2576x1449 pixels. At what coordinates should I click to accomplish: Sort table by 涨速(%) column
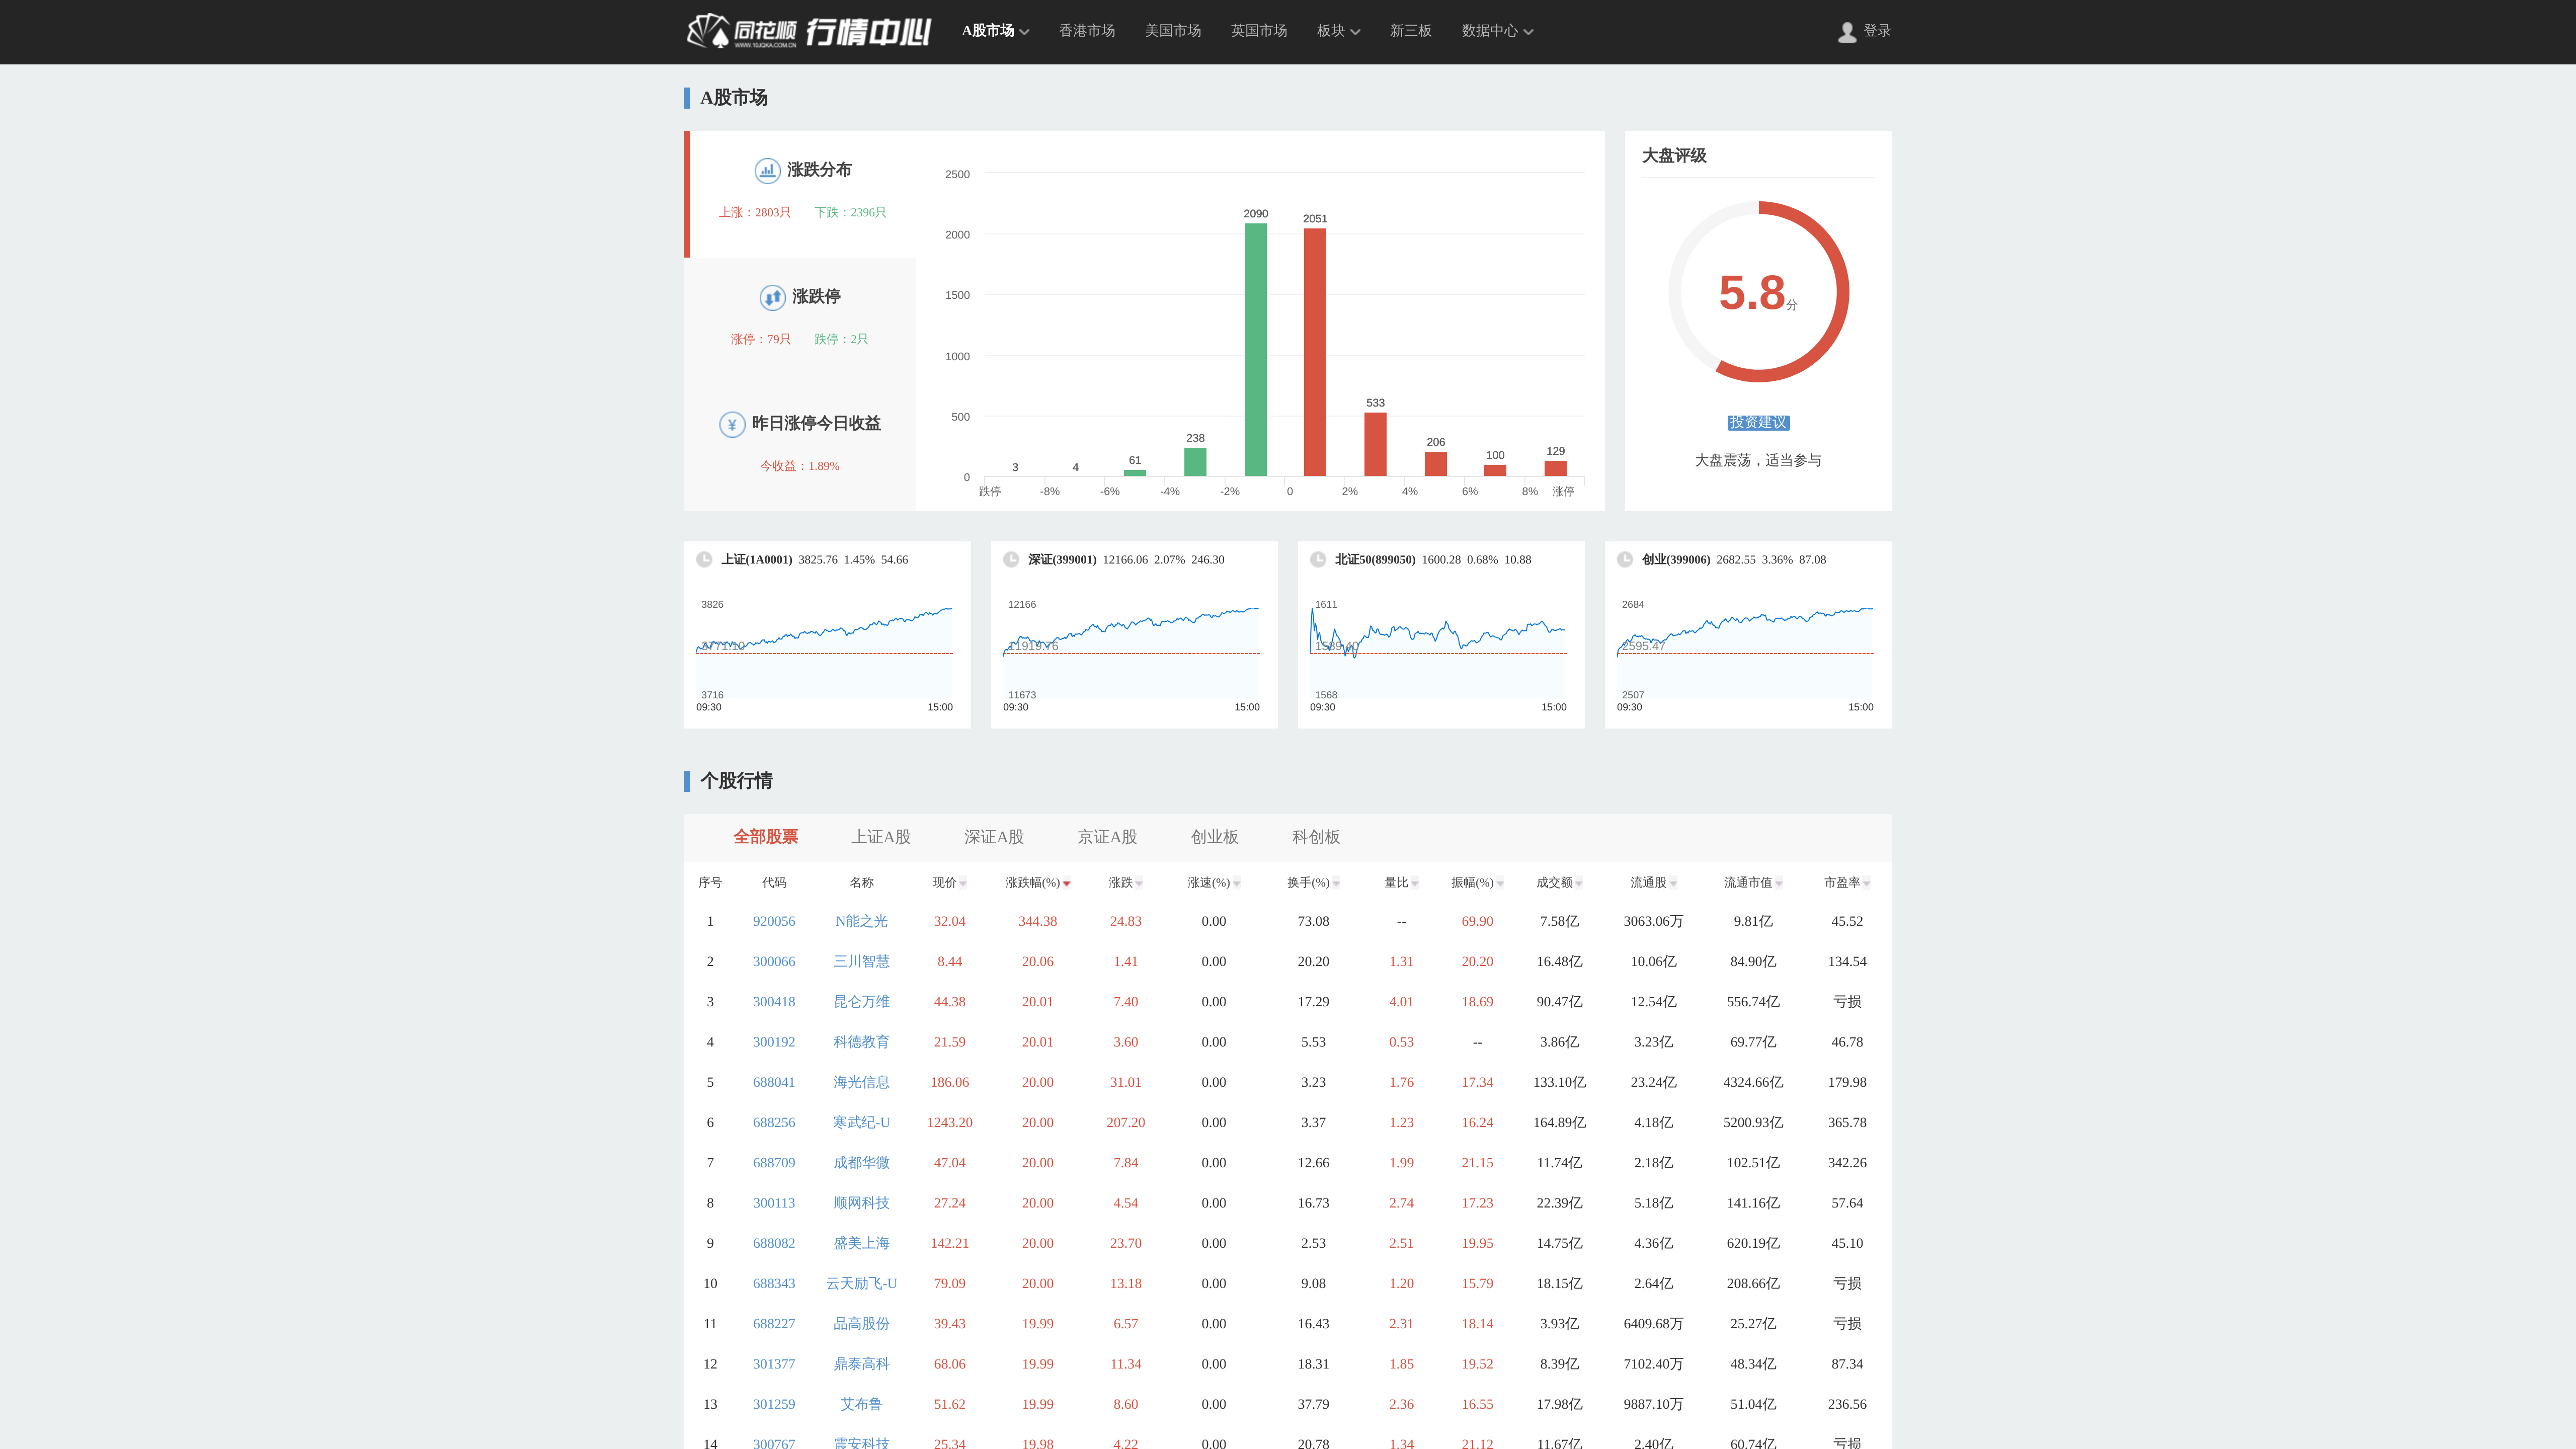[1213, 882]
